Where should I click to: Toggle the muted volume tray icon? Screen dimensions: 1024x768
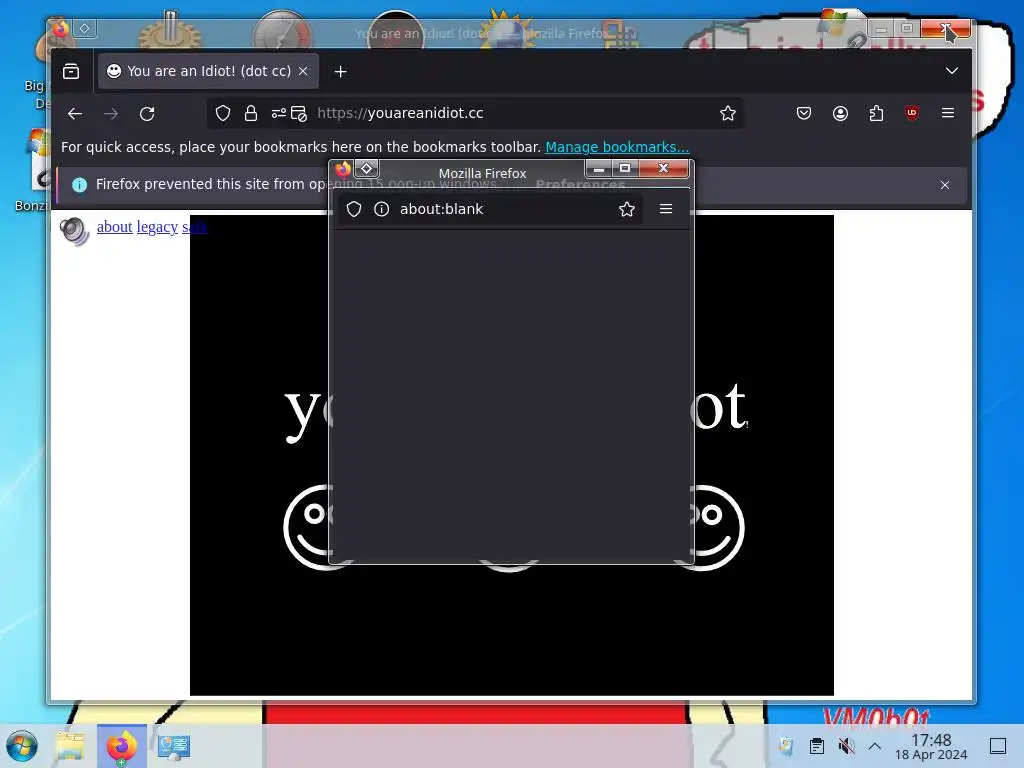(846, 746)
